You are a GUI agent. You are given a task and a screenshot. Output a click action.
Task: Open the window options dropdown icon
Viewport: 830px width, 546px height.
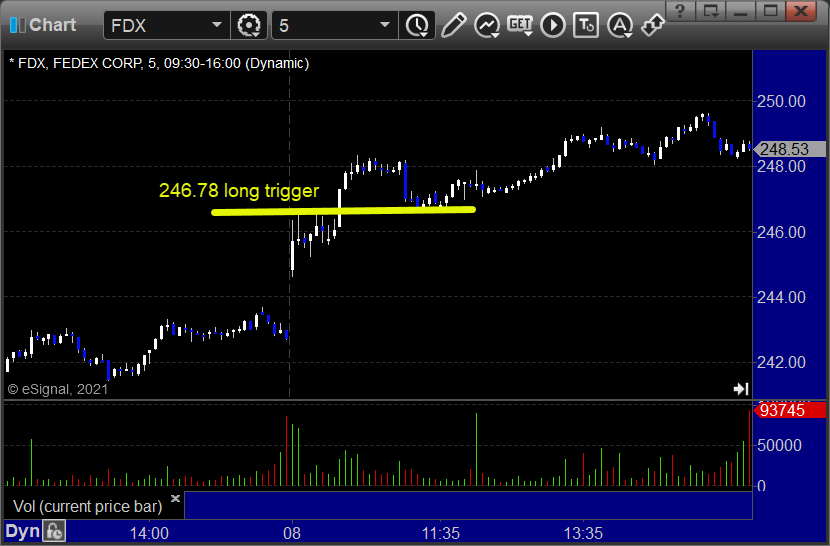pyautogui.click(x=710, y=11)
